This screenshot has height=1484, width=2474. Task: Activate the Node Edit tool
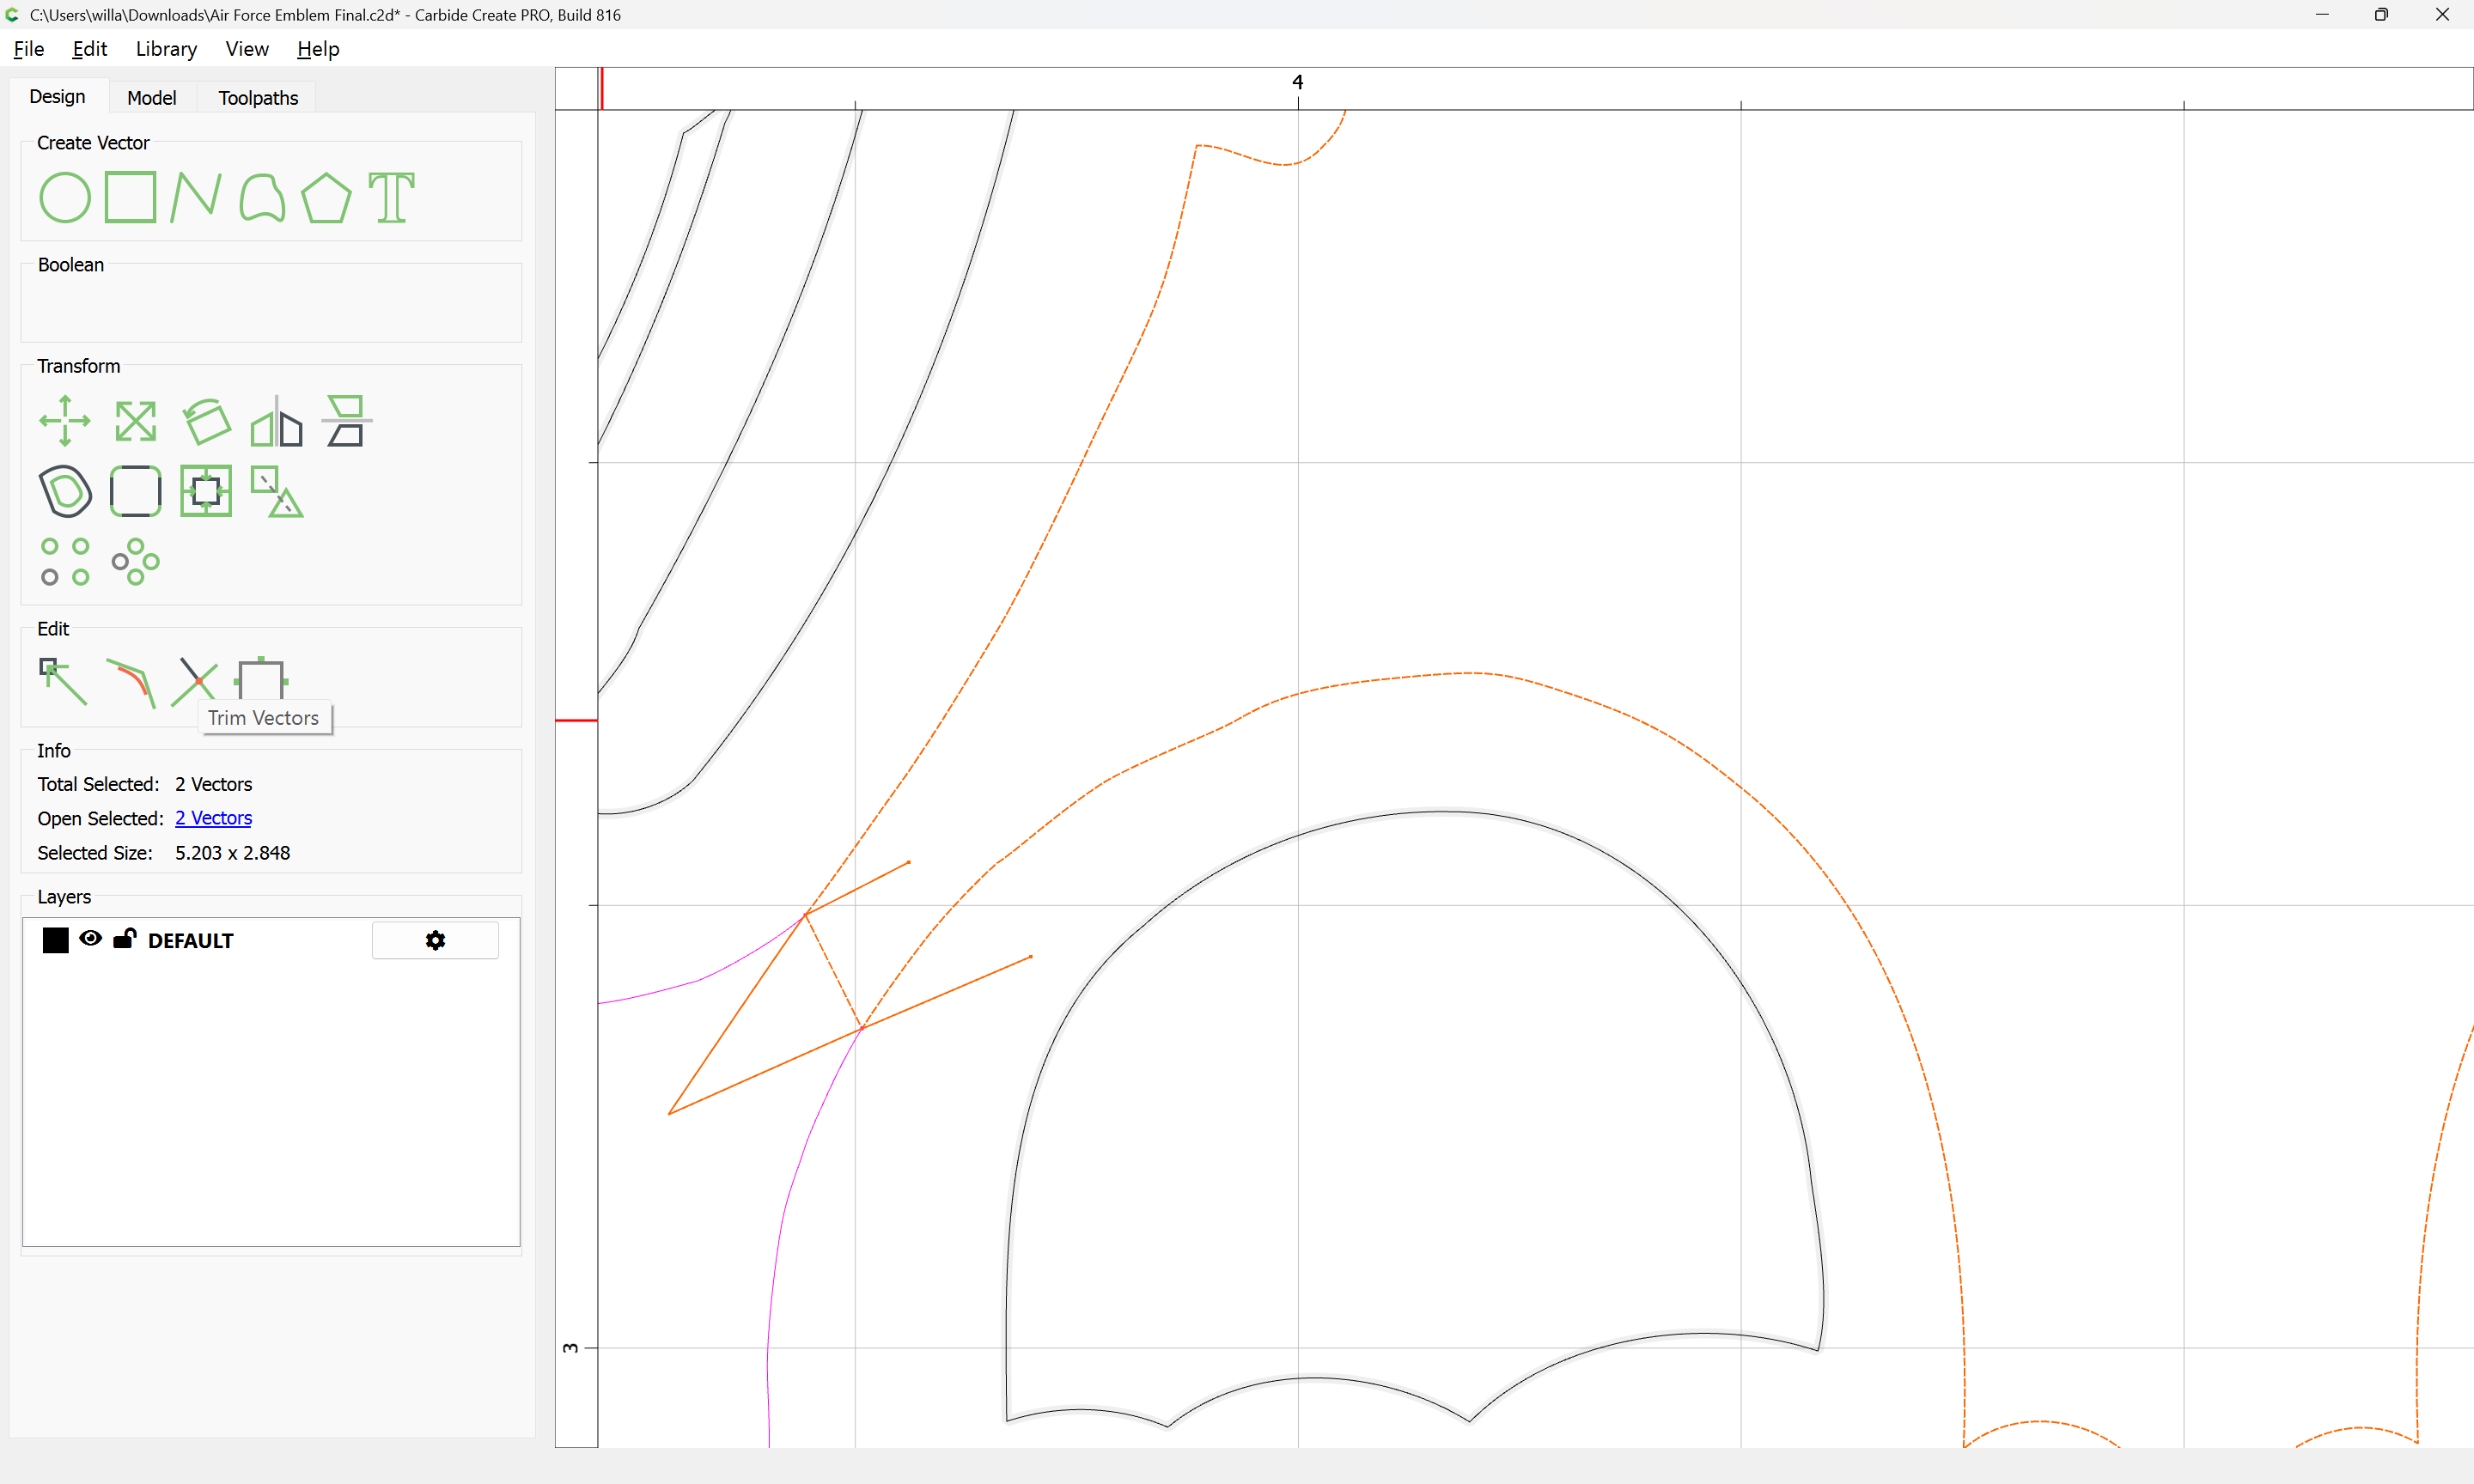point(63,682)
